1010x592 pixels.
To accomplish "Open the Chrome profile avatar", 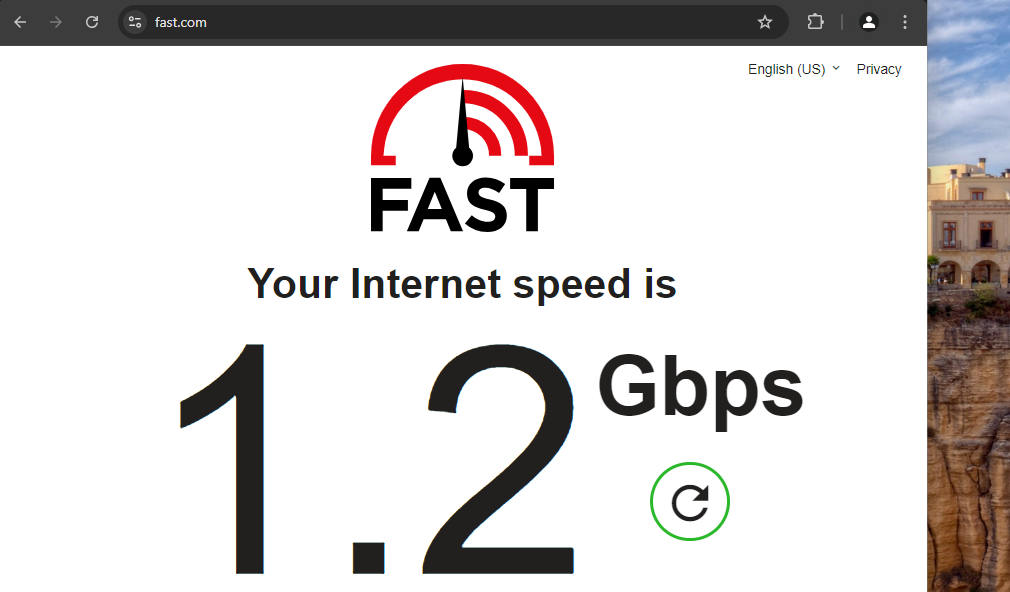I will (869, 23).
